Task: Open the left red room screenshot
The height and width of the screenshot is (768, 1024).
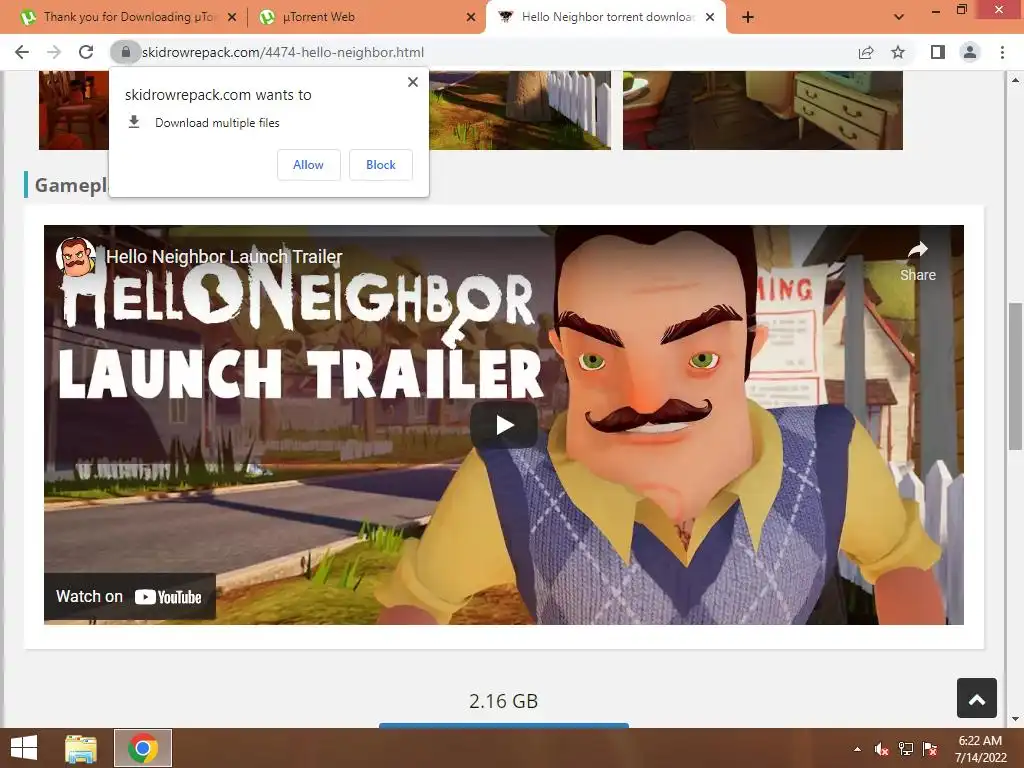Action: click(x=74, y=110)
